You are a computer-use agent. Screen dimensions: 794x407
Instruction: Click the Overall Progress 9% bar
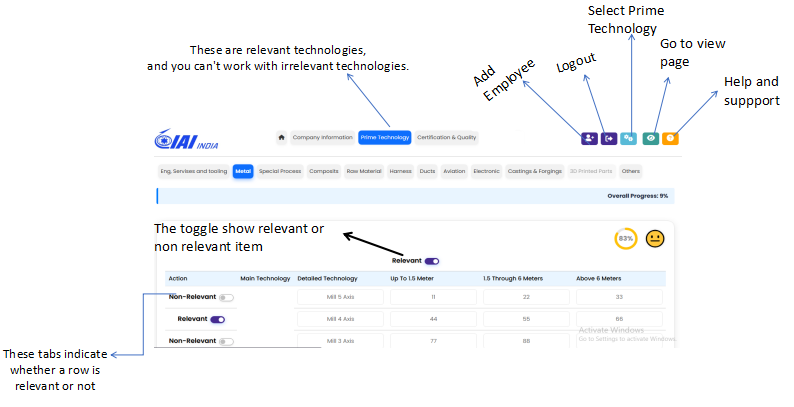pyautogui.click(x=415, y=196)
